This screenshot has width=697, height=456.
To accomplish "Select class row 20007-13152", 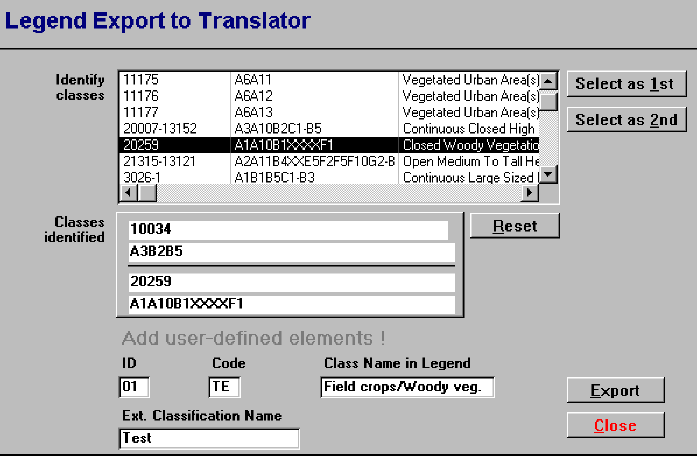I will 328,129.
